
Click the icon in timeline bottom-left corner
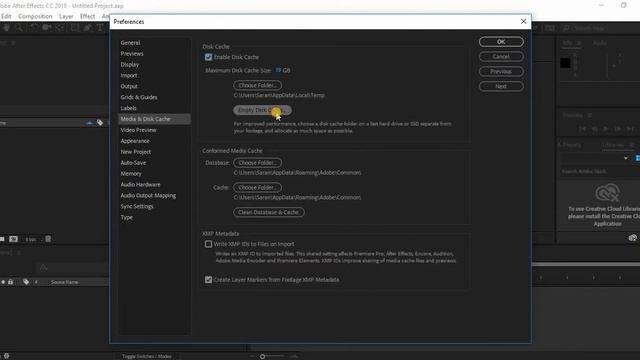coord(7,356)
